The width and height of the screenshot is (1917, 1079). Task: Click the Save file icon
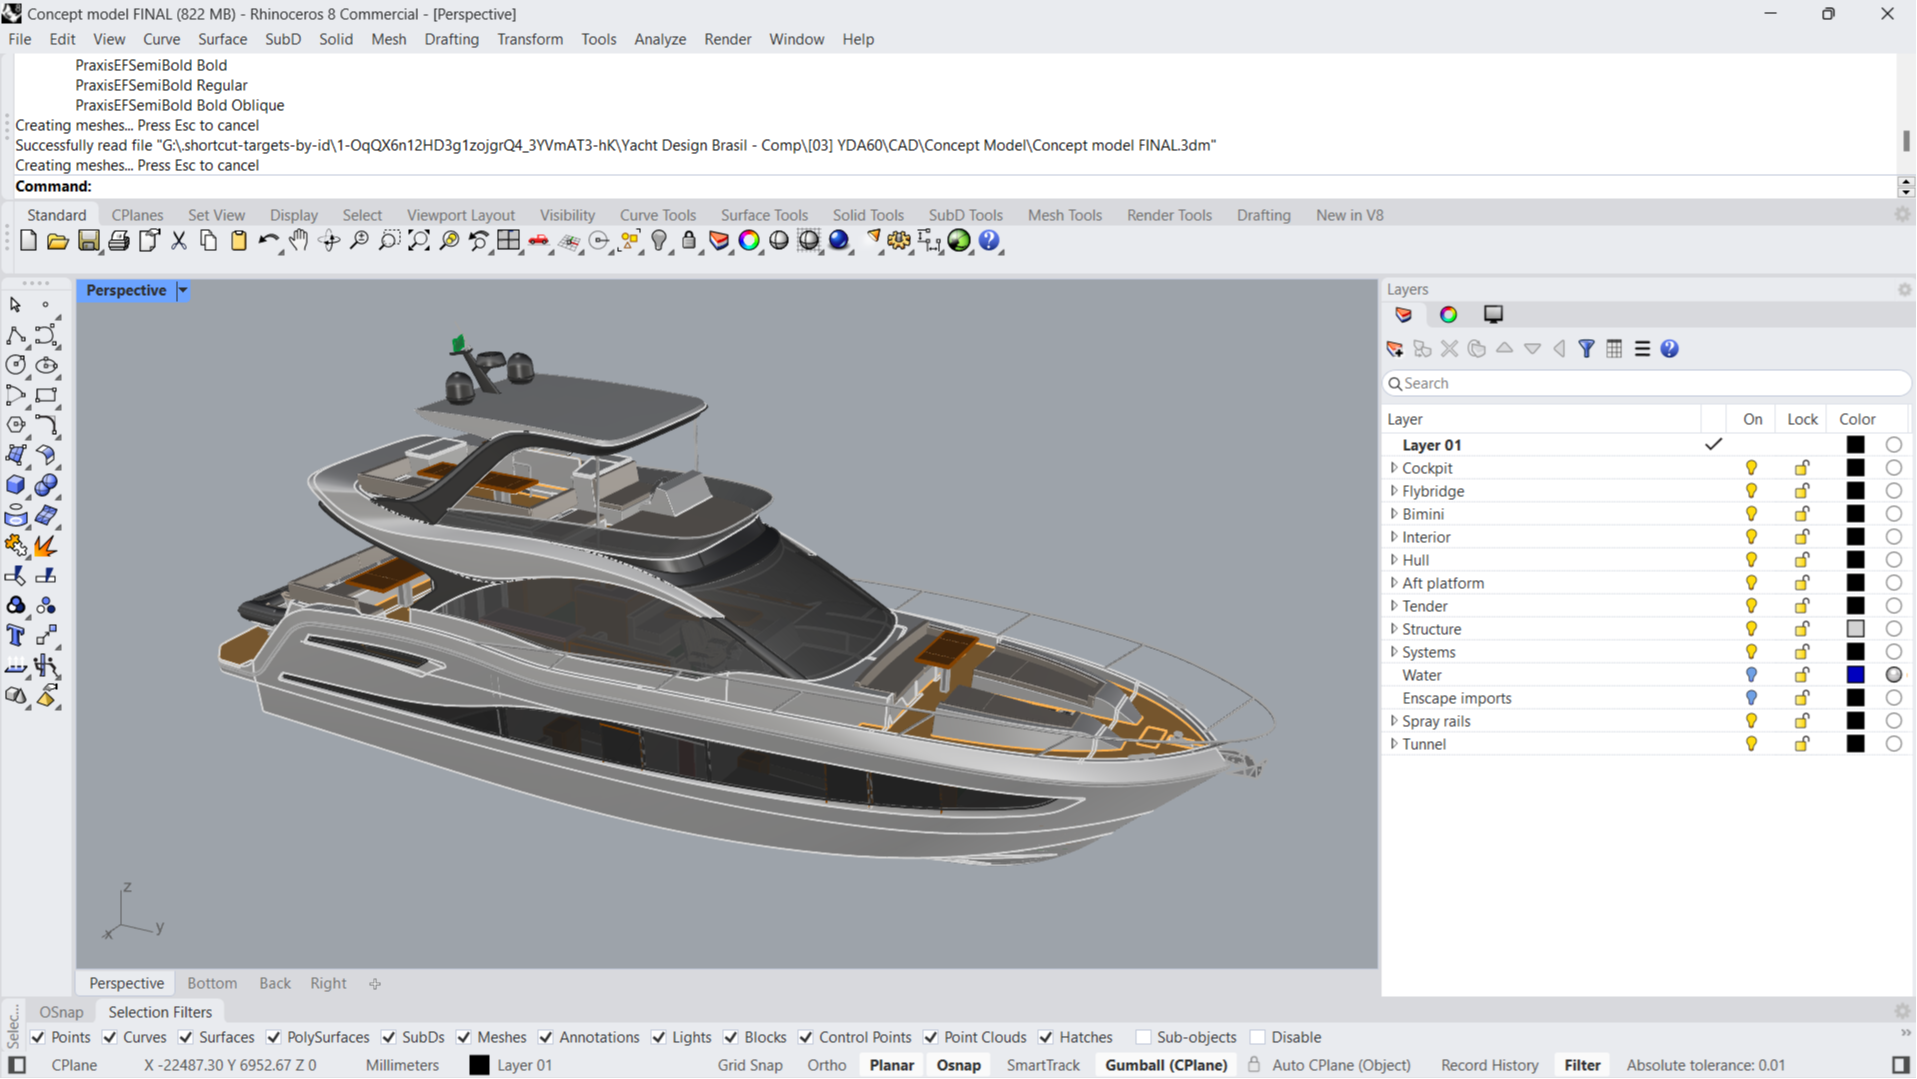[89, 241]
